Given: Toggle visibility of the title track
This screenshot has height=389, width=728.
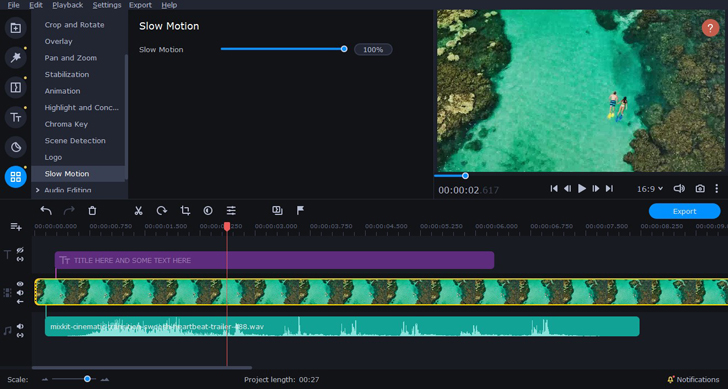Looking at the screenshot, I should [20, 250].
